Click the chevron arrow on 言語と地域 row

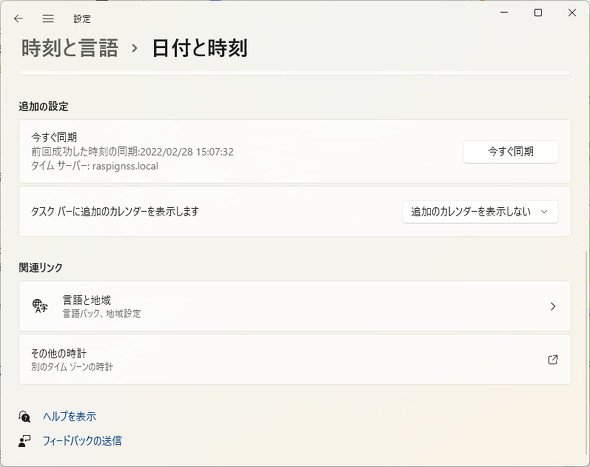point(553,306)
